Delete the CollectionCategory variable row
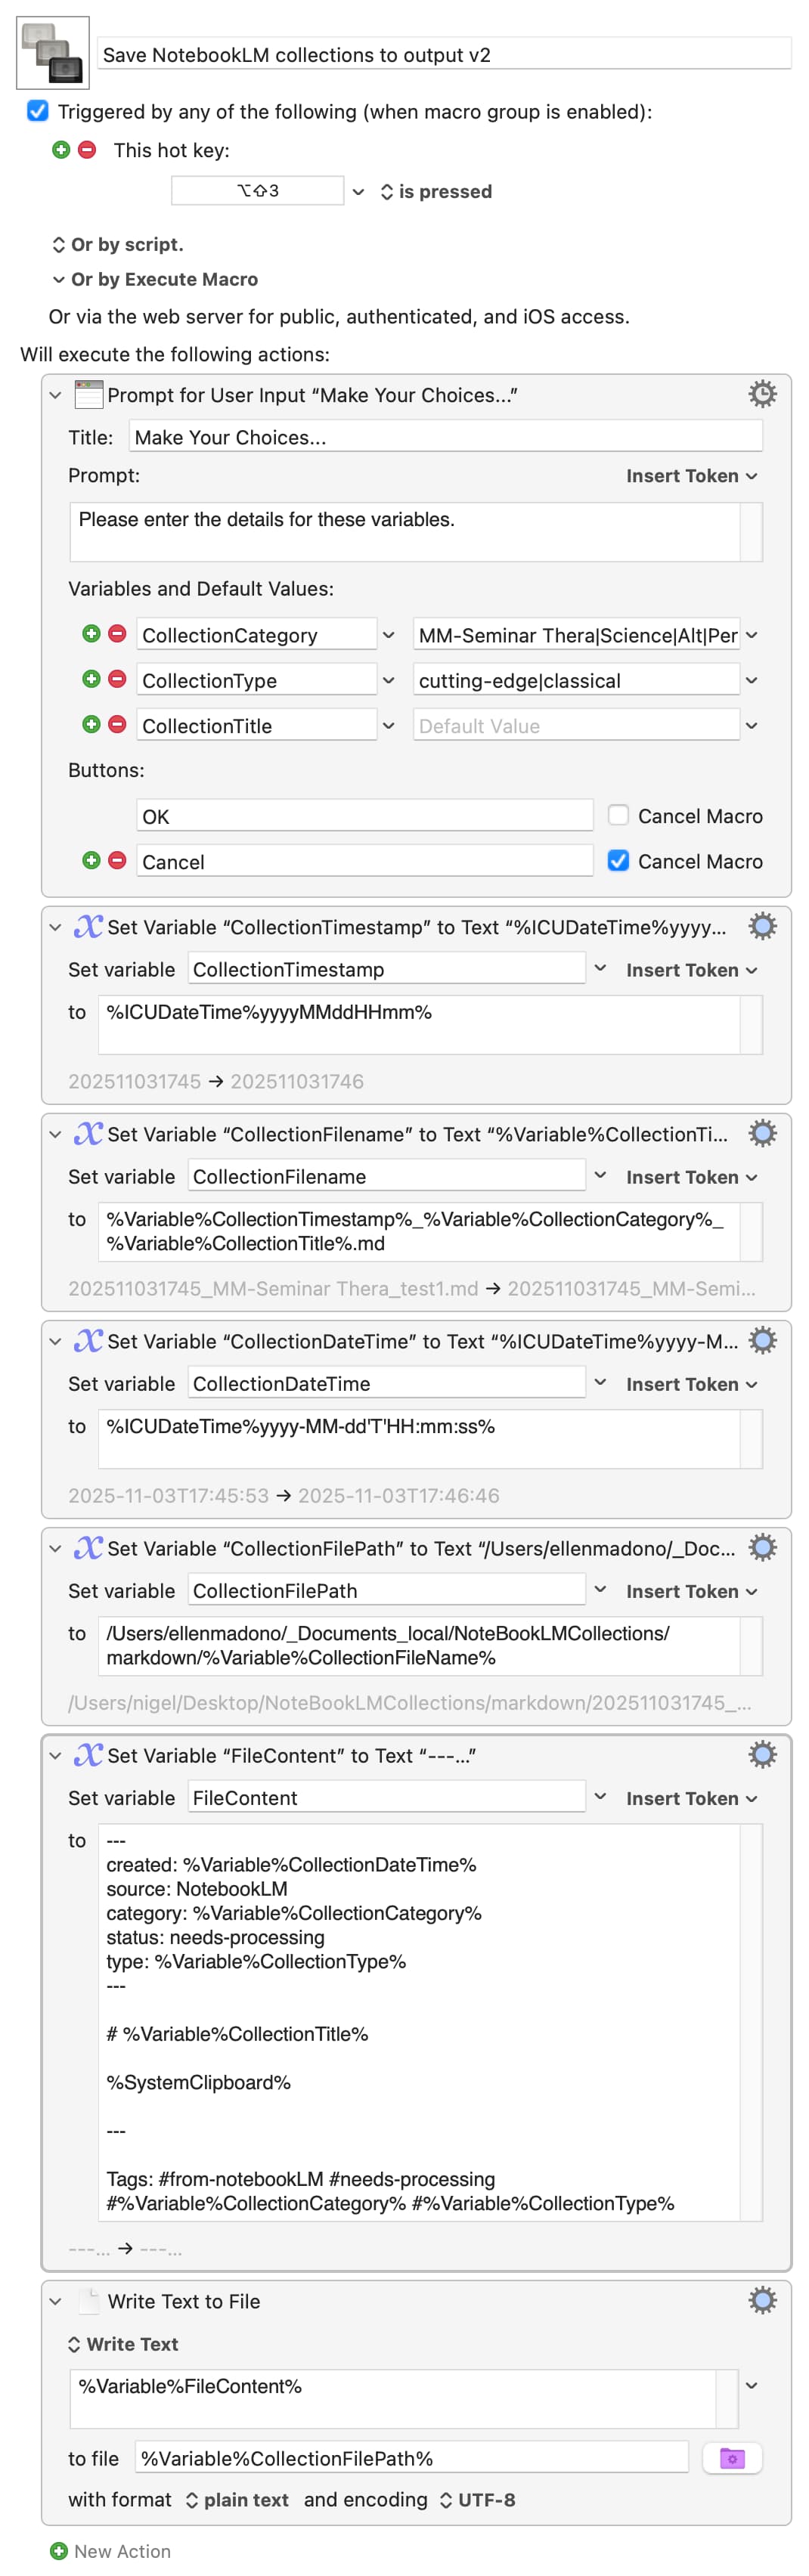 click(117, 634)
